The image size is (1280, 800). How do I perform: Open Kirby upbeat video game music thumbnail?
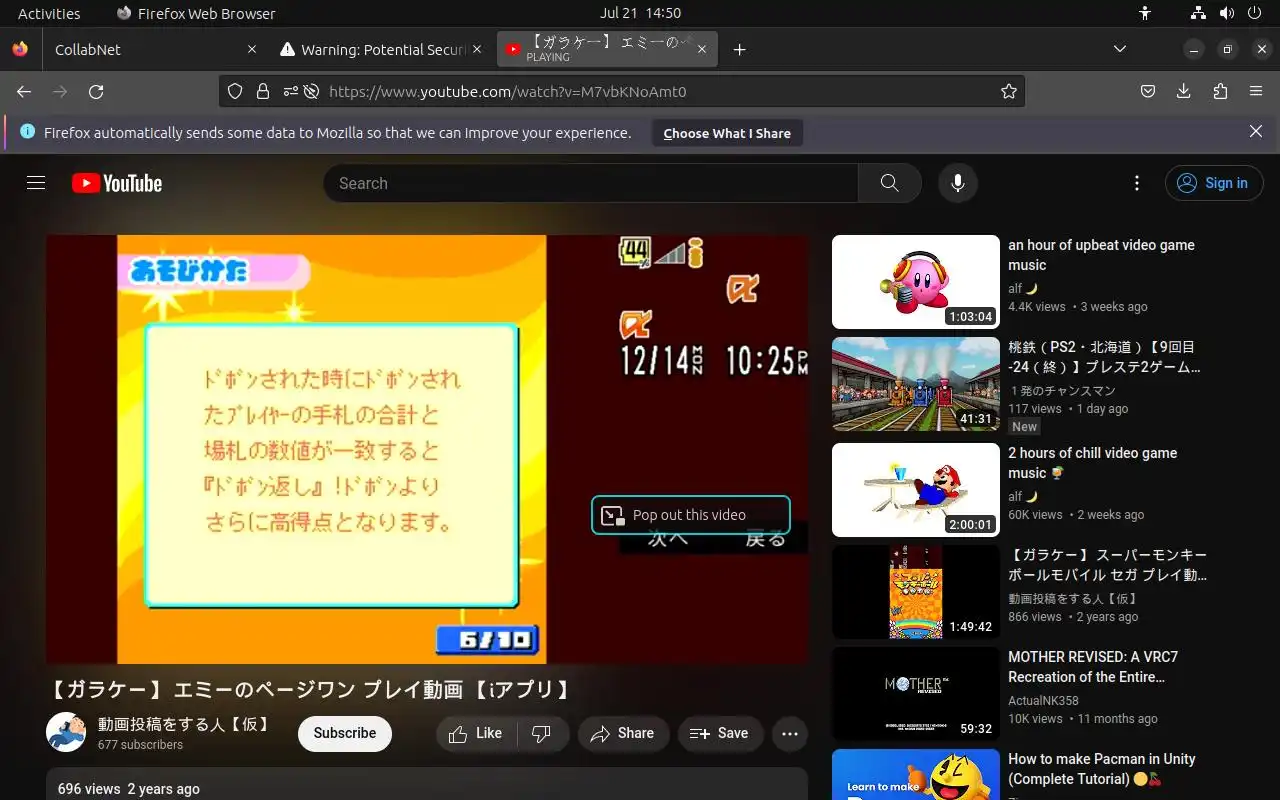pyautogui.click(x=916, y=282)
